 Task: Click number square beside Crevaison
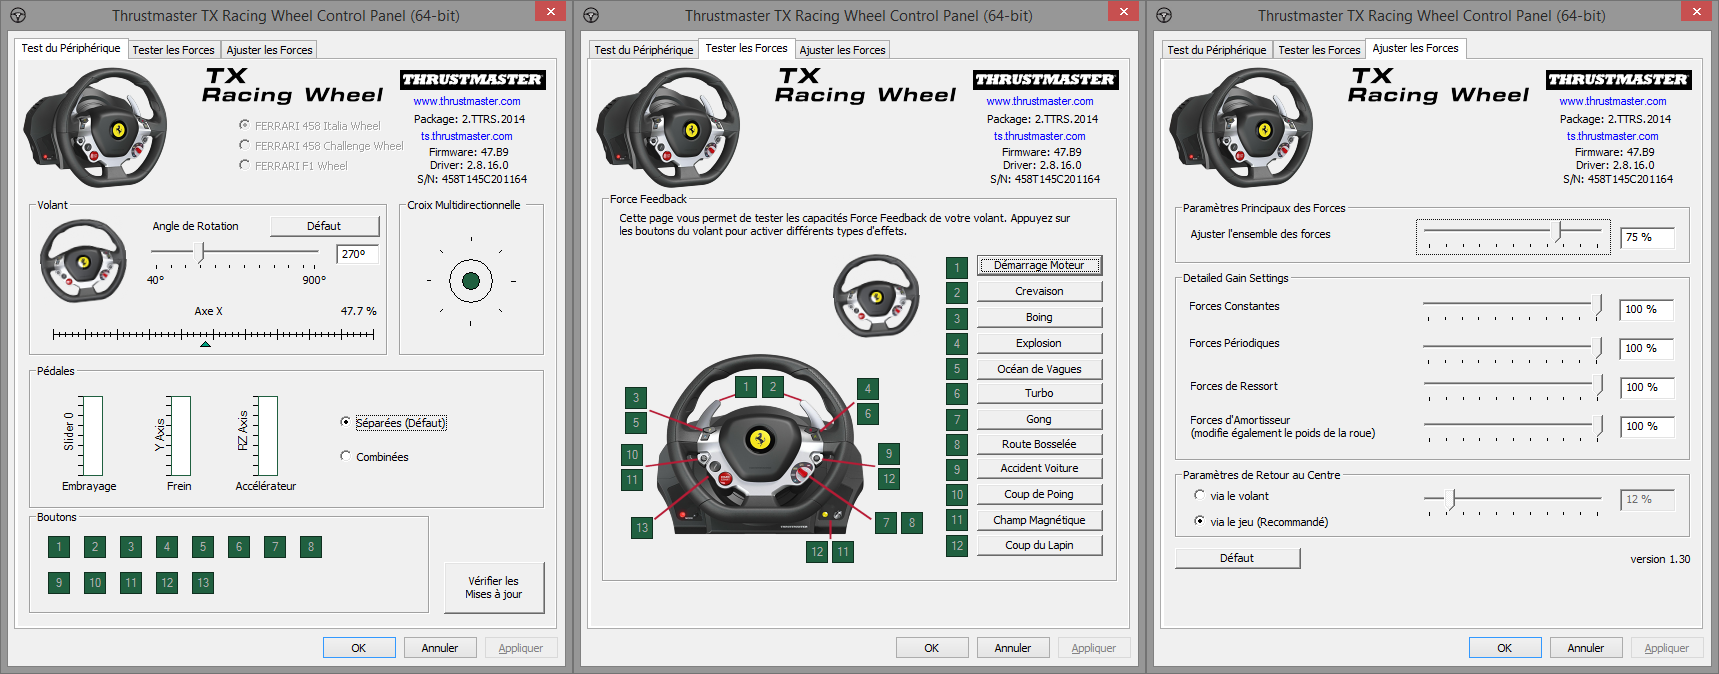[957, 293]
